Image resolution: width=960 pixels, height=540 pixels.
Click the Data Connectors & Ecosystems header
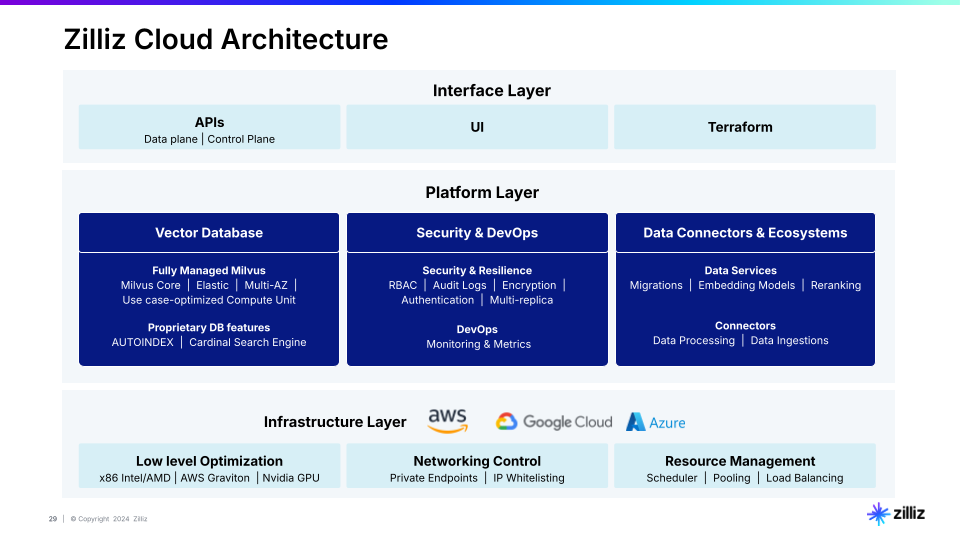pyautogui.click(x=745, y=233)
